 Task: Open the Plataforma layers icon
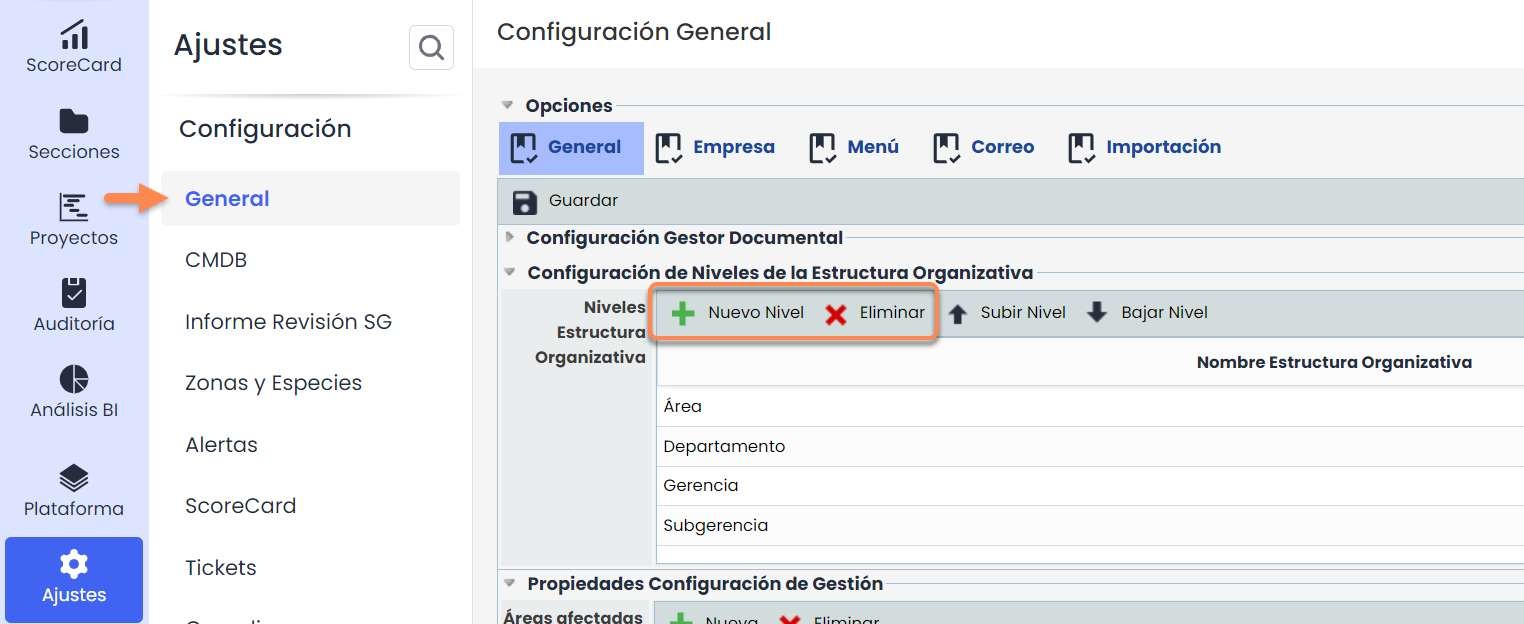tap(74, 478)
